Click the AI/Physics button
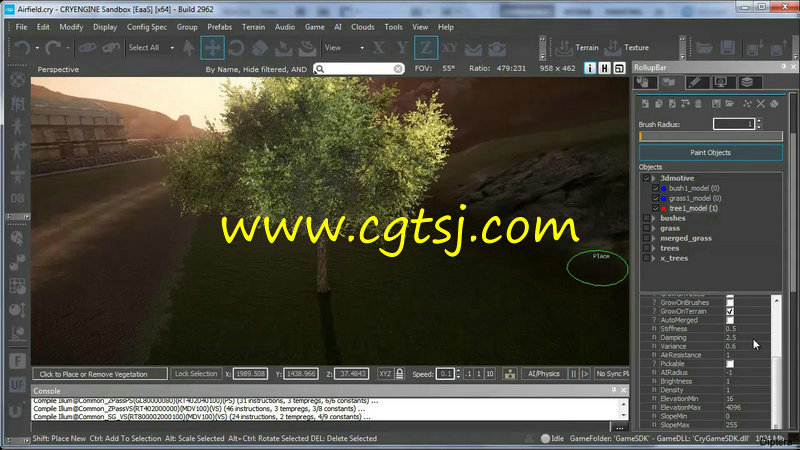 [544, 374]
